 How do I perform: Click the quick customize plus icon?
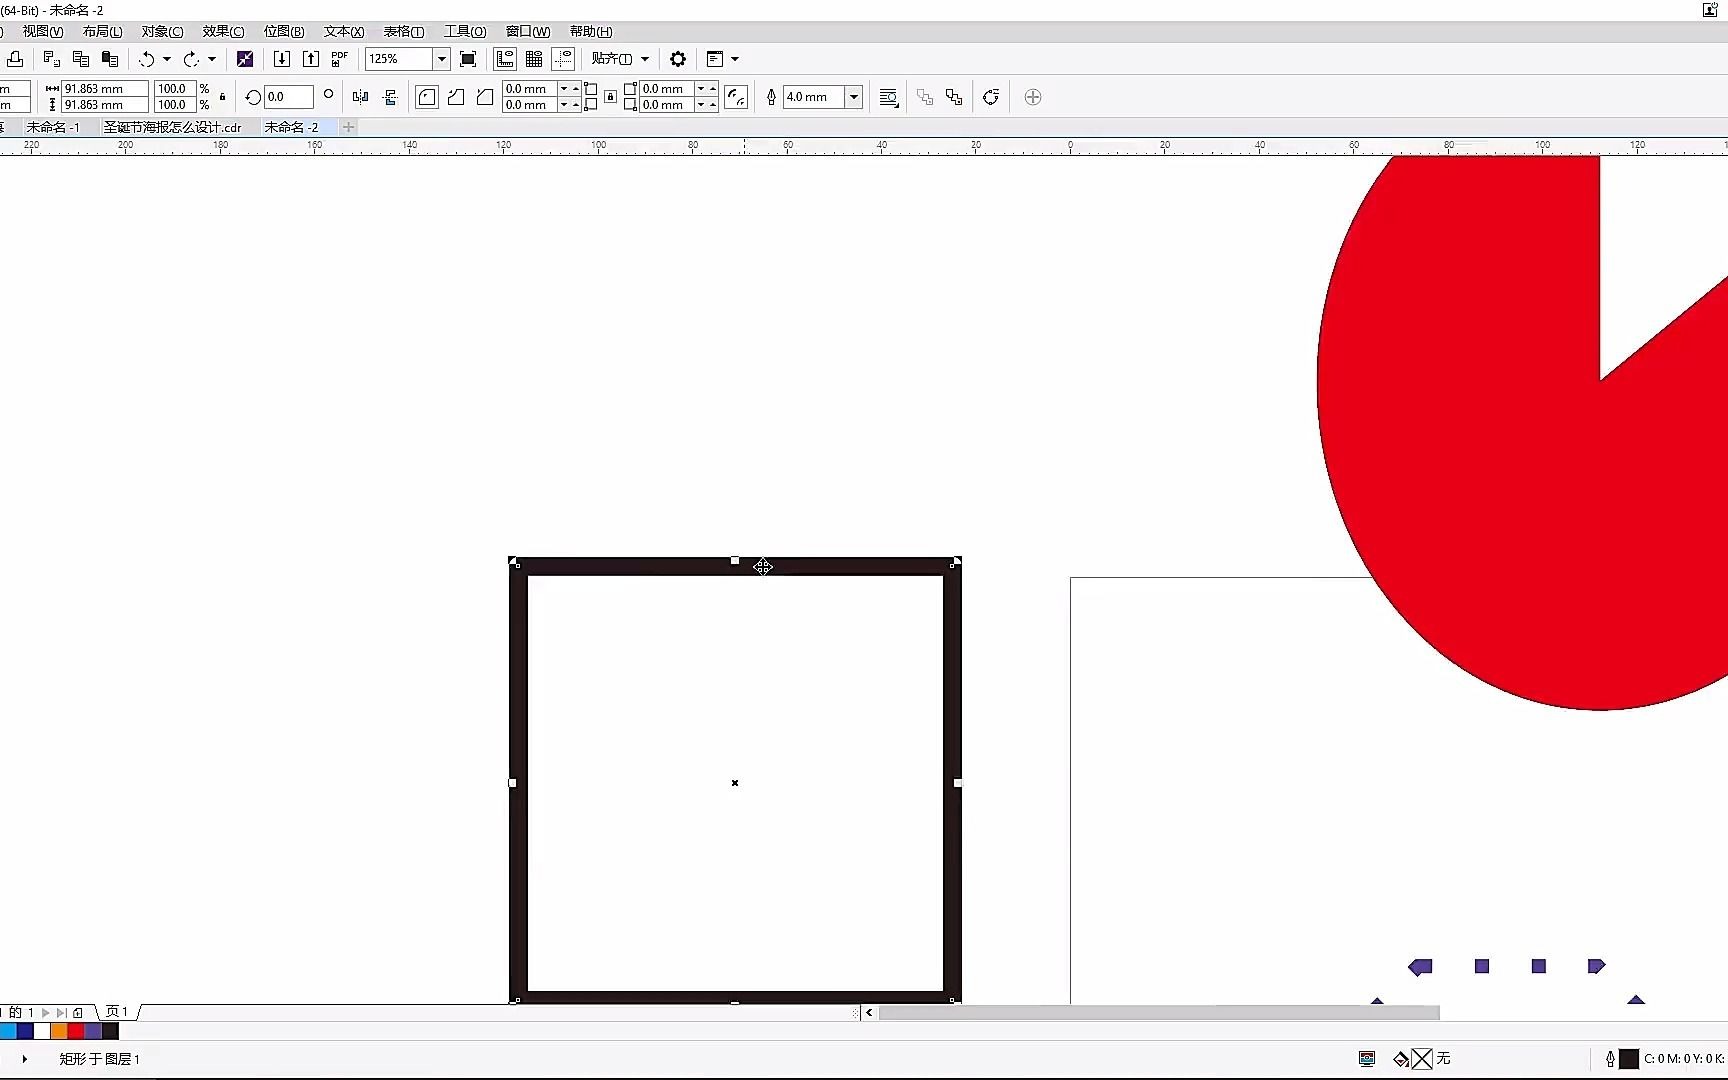[1033, 97]
